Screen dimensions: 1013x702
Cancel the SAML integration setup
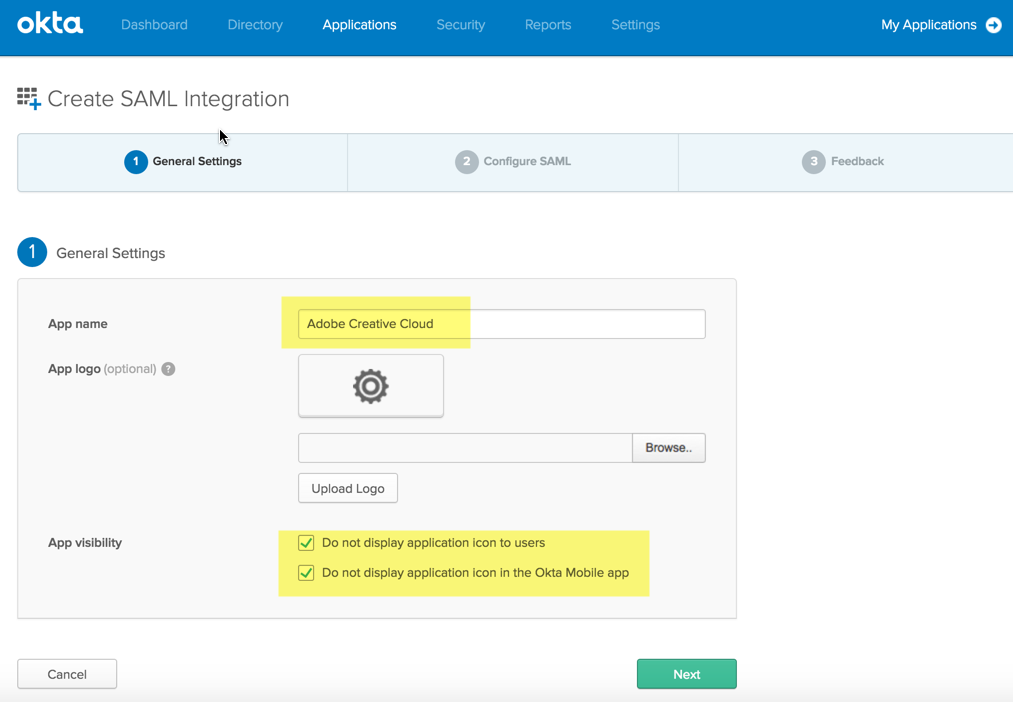point(66,673)
